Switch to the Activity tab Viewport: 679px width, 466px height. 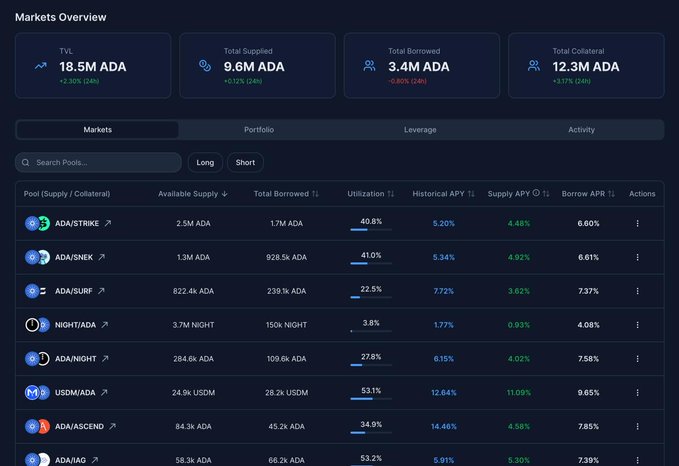pyautogui.click(x=582, y=129)
